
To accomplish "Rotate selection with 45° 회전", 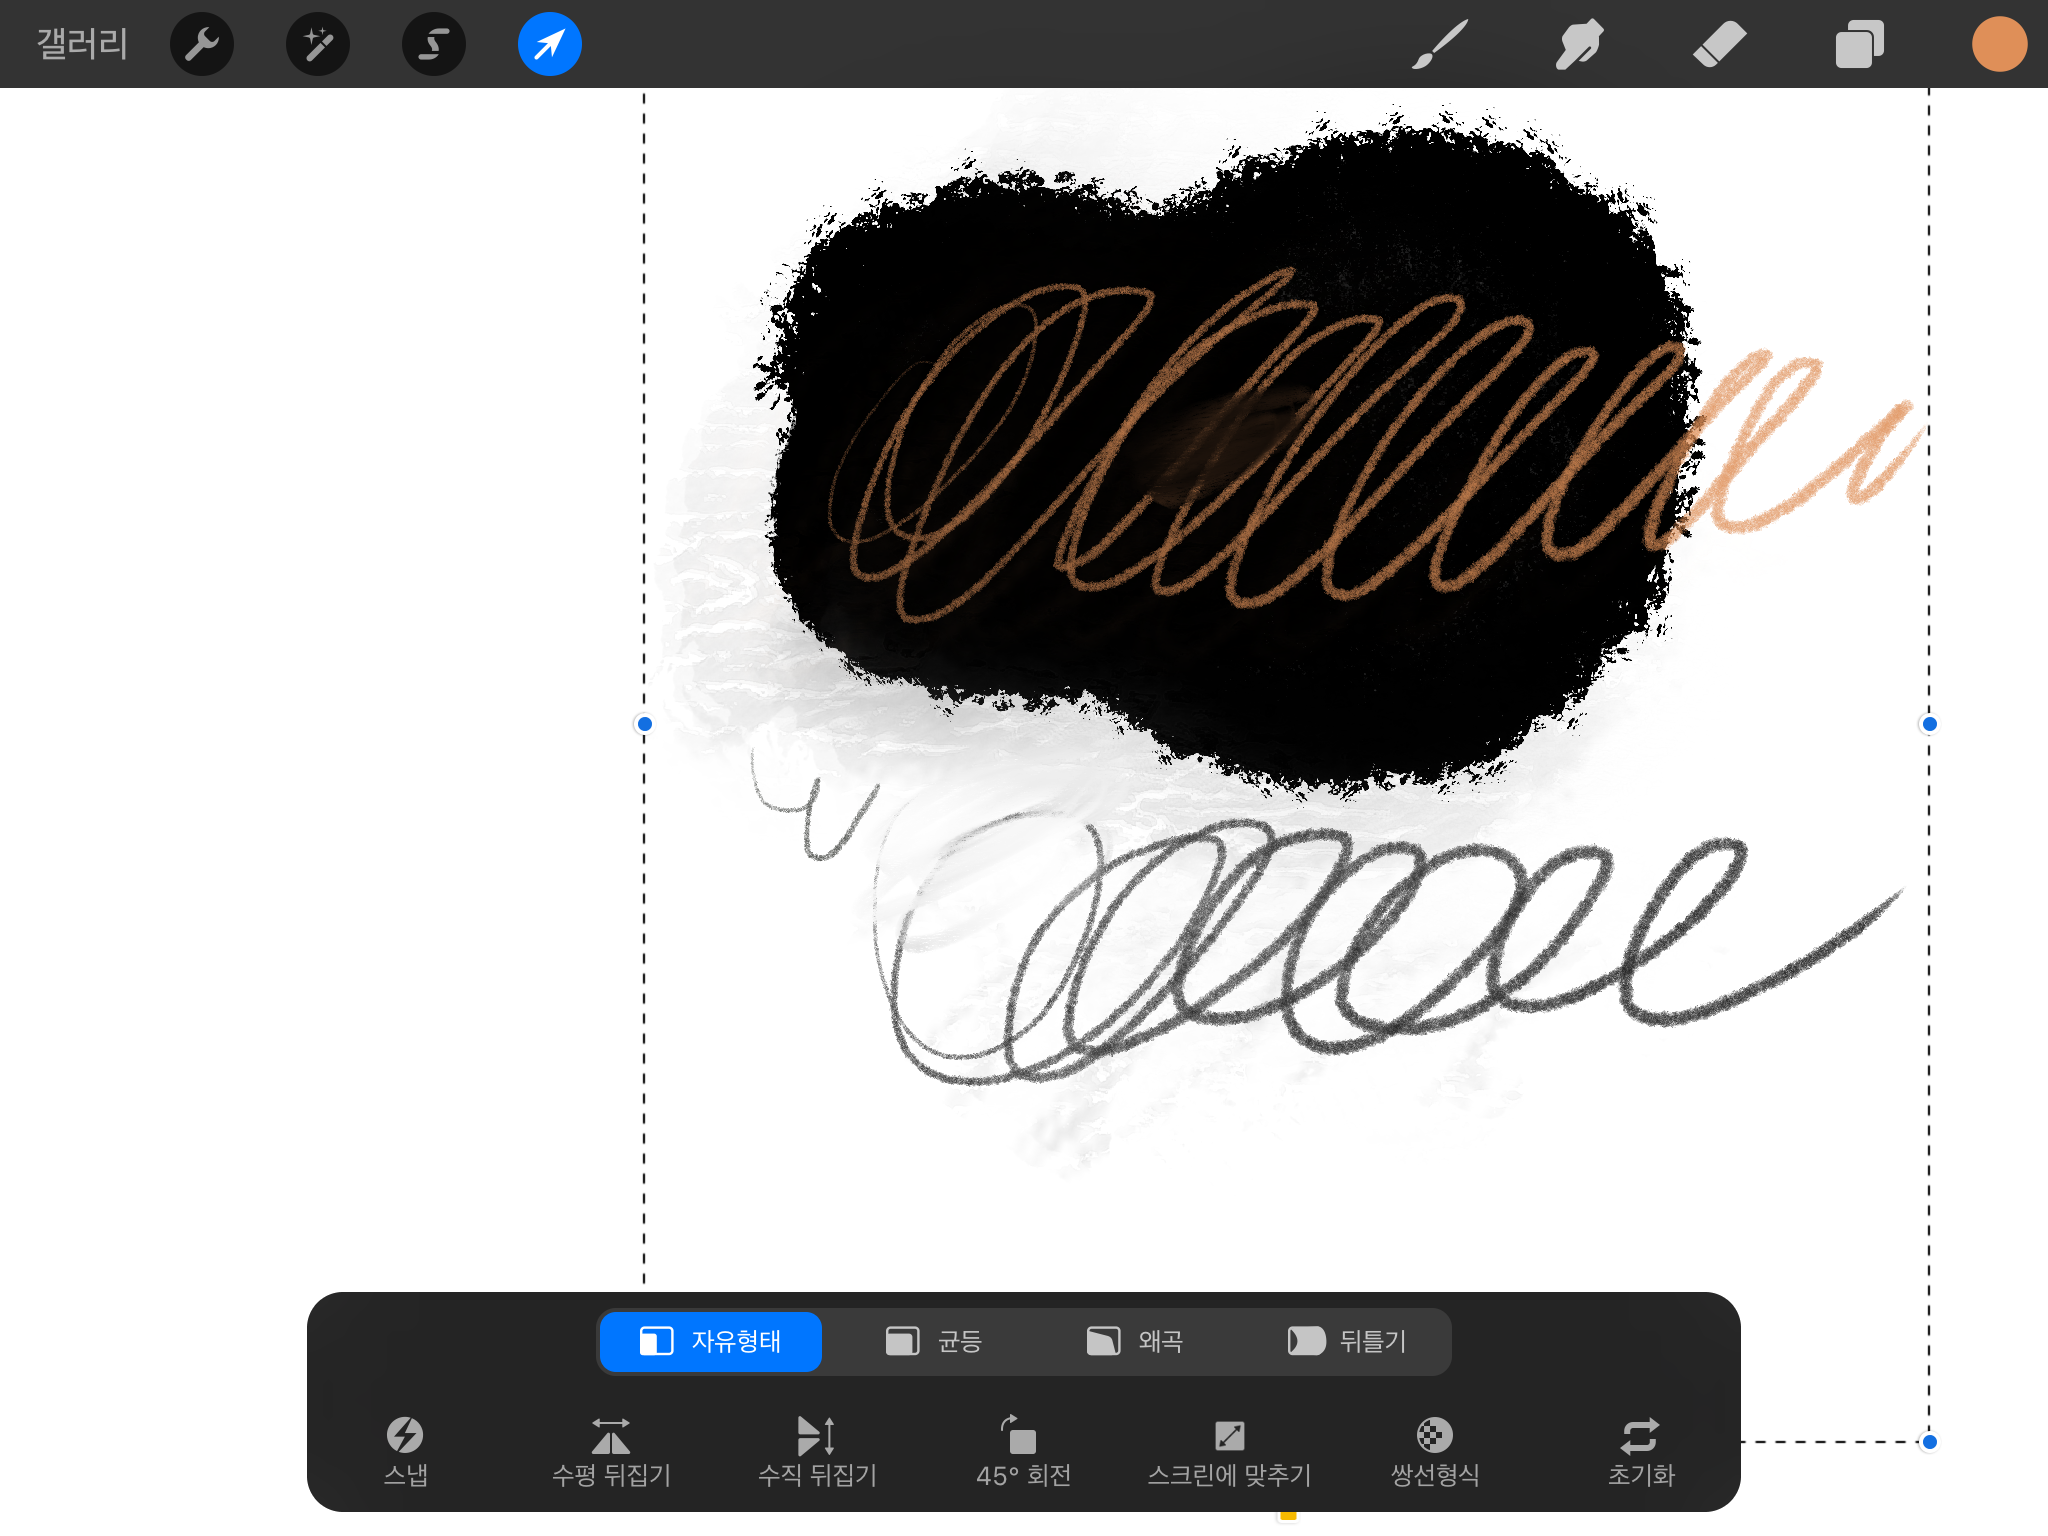I will 1023,1450.
